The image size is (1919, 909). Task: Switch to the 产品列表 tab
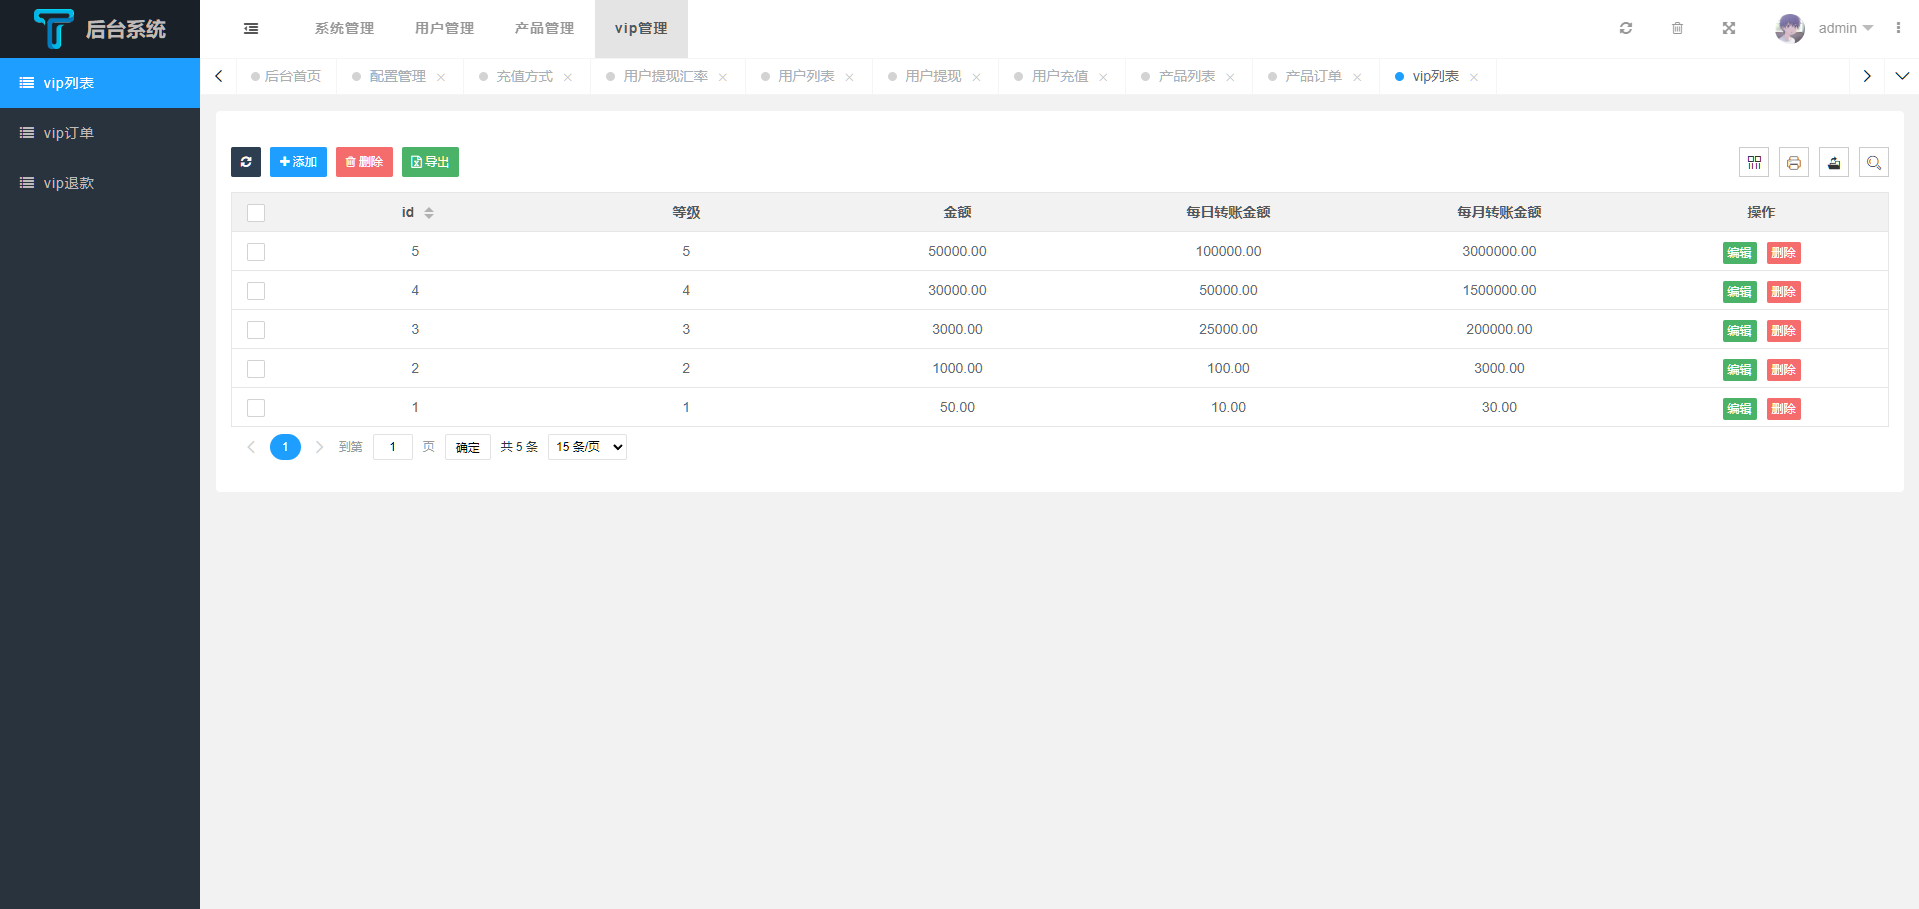coord(1186,76)
